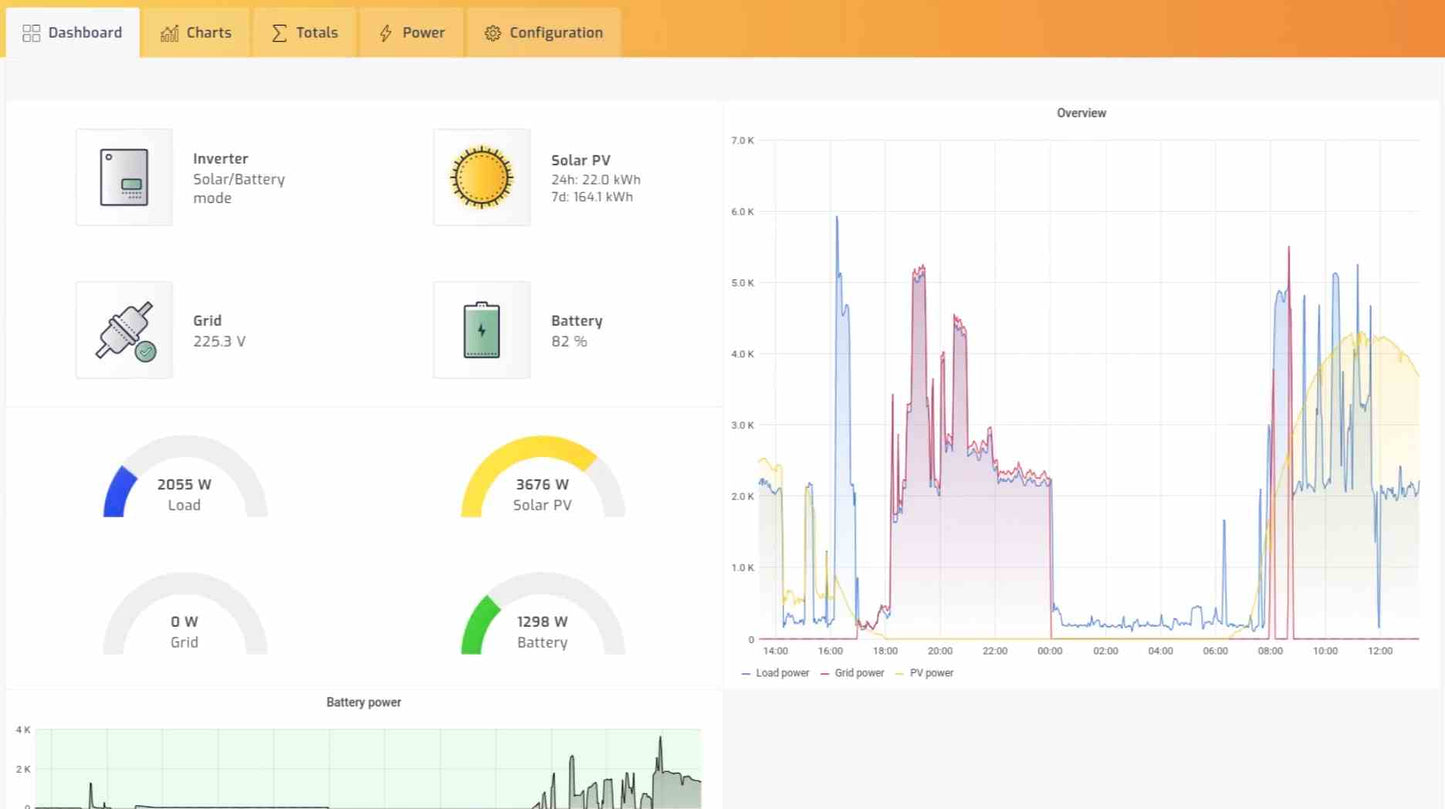Click the Power tab lightning icon
The height and width of the screenshot is (809, 1445).
(x=385, y=33)
